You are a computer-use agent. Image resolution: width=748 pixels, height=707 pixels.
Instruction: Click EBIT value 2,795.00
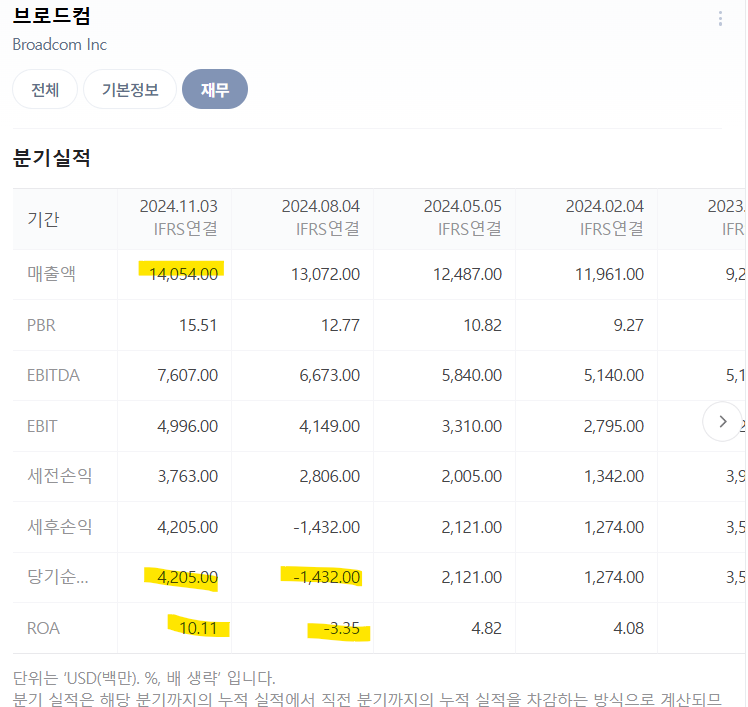(x=614, y=426)
